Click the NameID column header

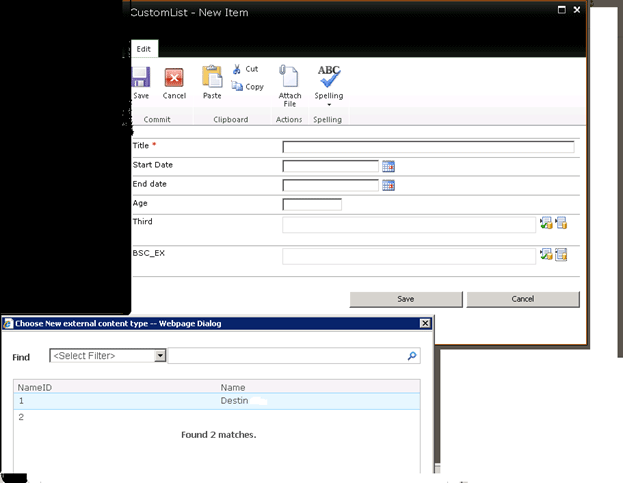(35, 387)
